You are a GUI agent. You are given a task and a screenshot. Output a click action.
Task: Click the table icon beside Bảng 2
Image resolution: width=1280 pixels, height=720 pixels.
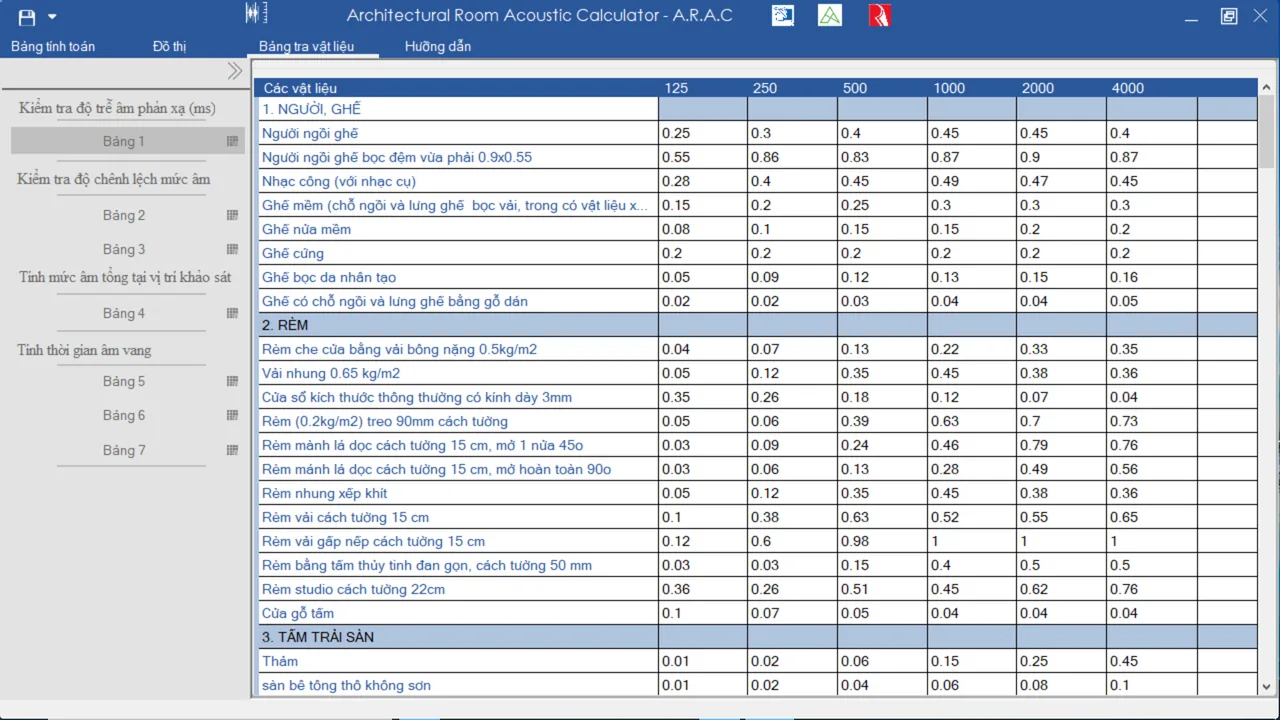232,215
